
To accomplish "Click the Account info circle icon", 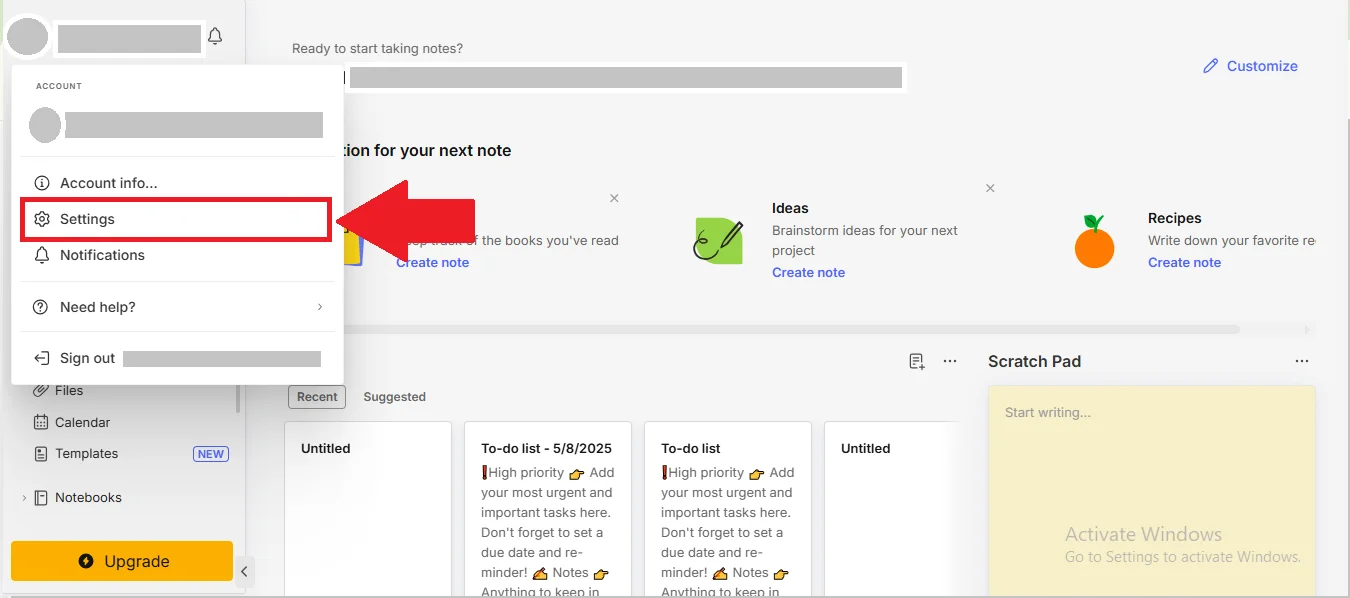I will (42, 183).
